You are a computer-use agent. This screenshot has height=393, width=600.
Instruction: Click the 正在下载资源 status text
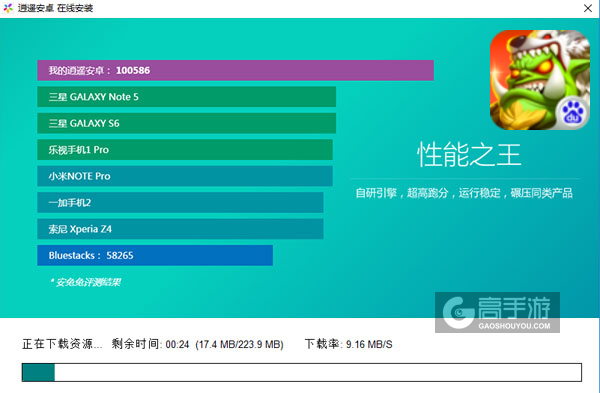pyautogui.click(x=62, y=344)
